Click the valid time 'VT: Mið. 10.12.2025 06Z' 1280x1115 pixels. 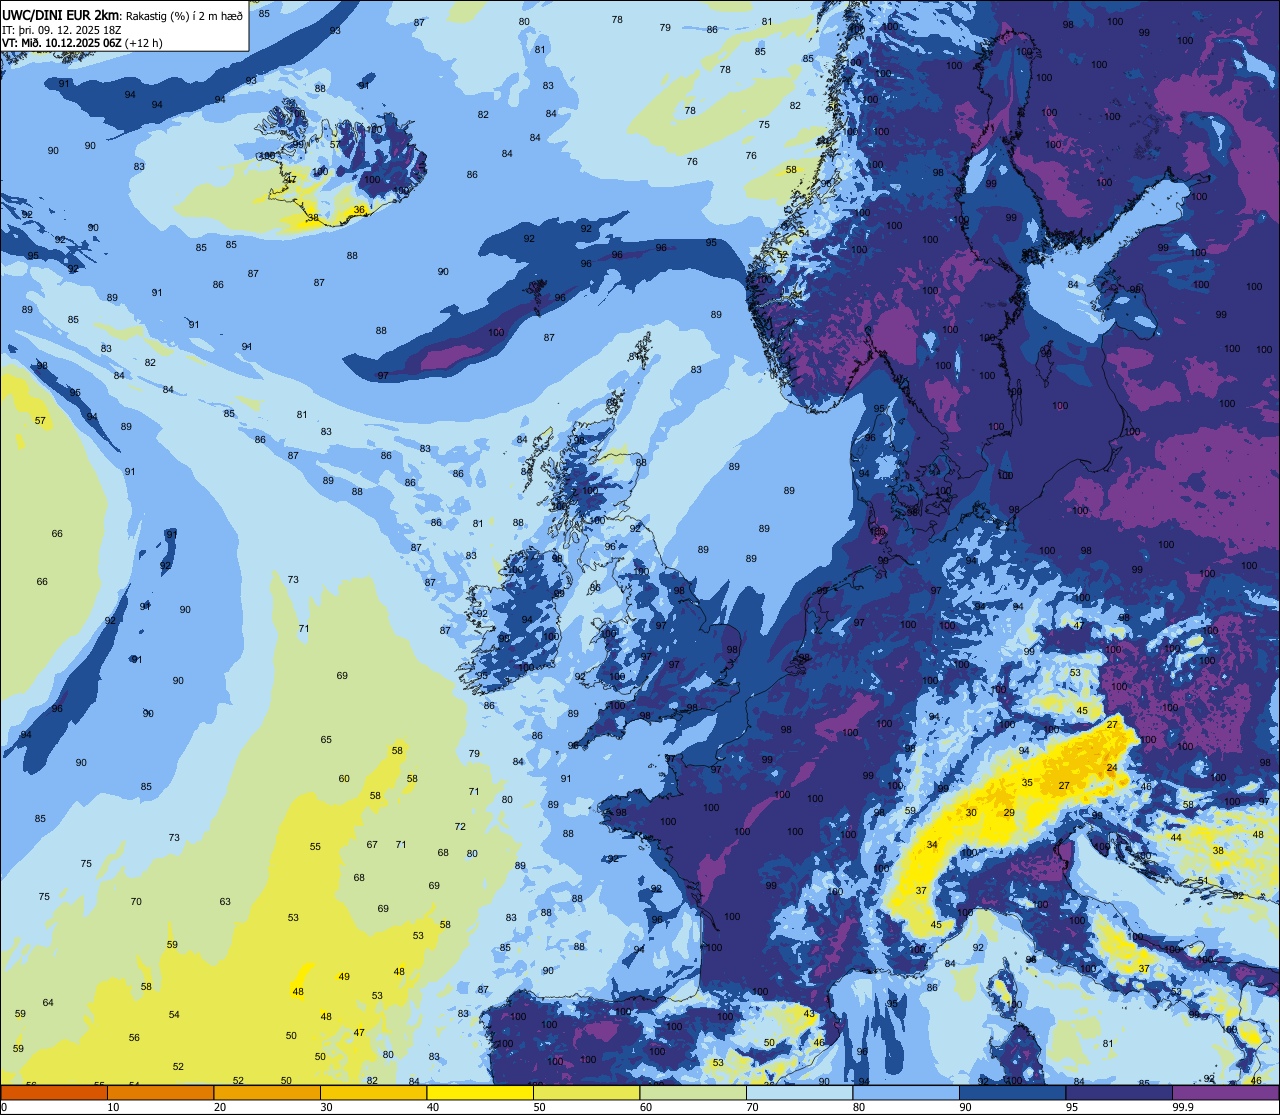click(x=61, y=43)
